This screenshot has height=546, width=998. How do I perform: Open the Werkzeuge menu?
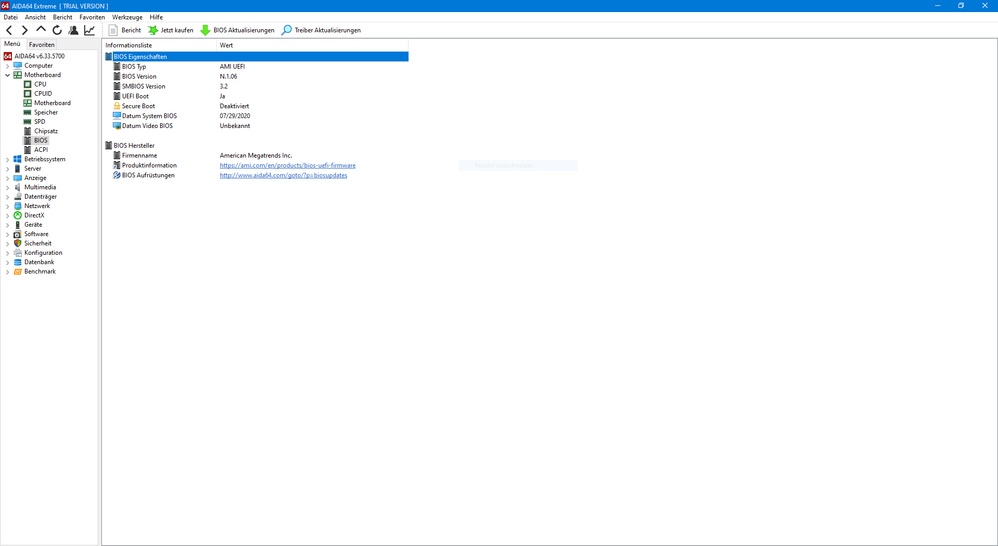pyautogui.click(x=127, y=17)
